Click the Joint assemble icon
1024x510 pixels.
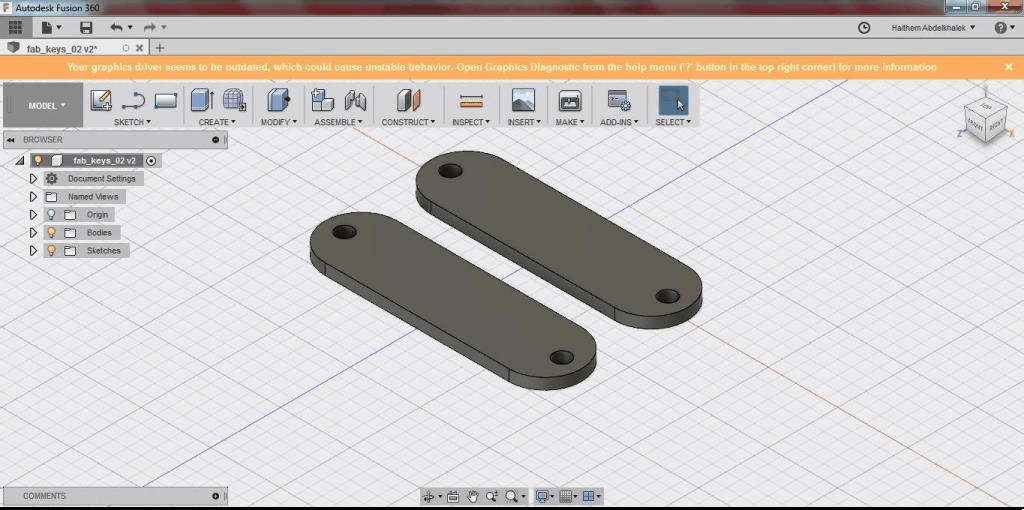pos(355,100)
